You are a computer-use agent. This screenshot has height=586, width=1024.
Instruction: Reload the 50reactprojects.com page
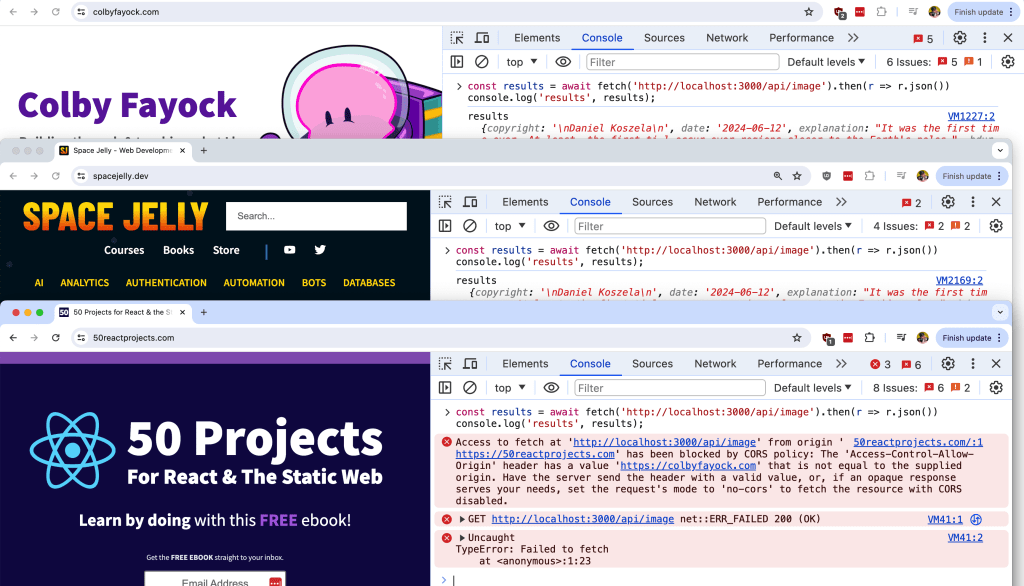(56, 338)
